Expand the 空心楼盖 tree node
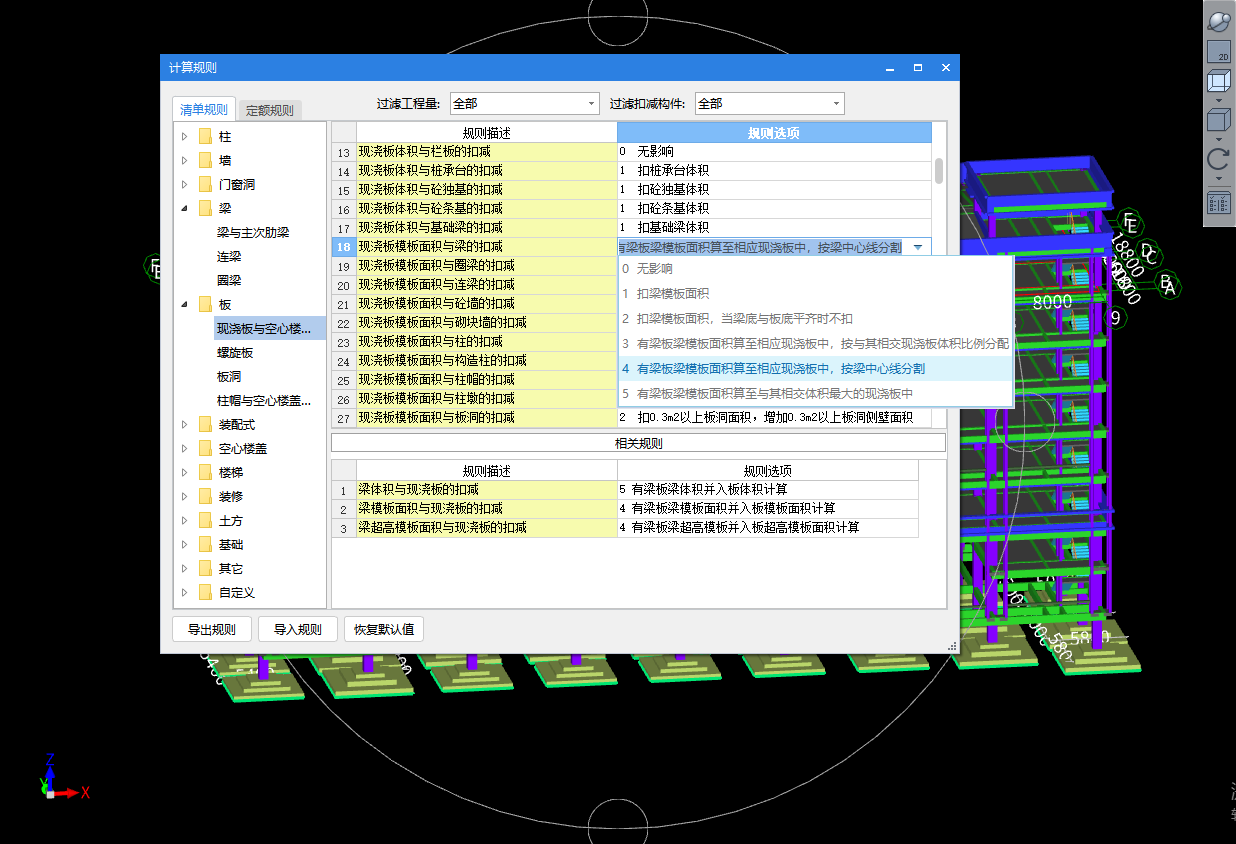This screenshot has height=844, width=1236. click(185, 448)
